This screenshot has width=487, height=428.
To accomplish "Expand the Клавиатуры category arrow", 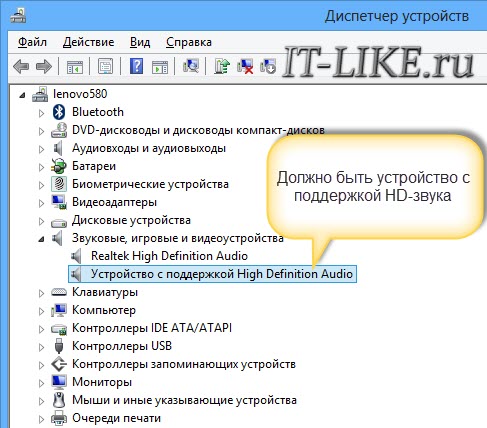I will [x=41, y=293].
